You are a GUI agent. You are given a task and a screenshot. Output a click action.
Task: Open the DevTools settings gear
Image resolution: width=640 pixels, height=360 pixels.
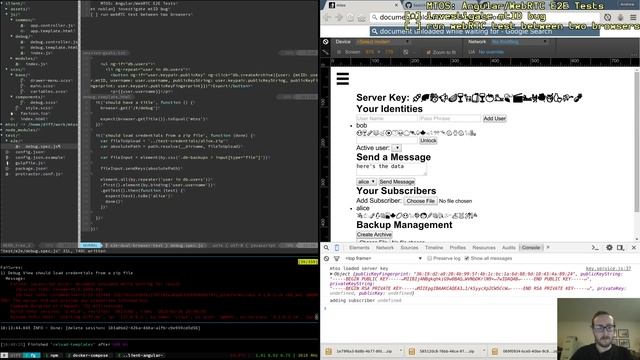click(609, 248)
